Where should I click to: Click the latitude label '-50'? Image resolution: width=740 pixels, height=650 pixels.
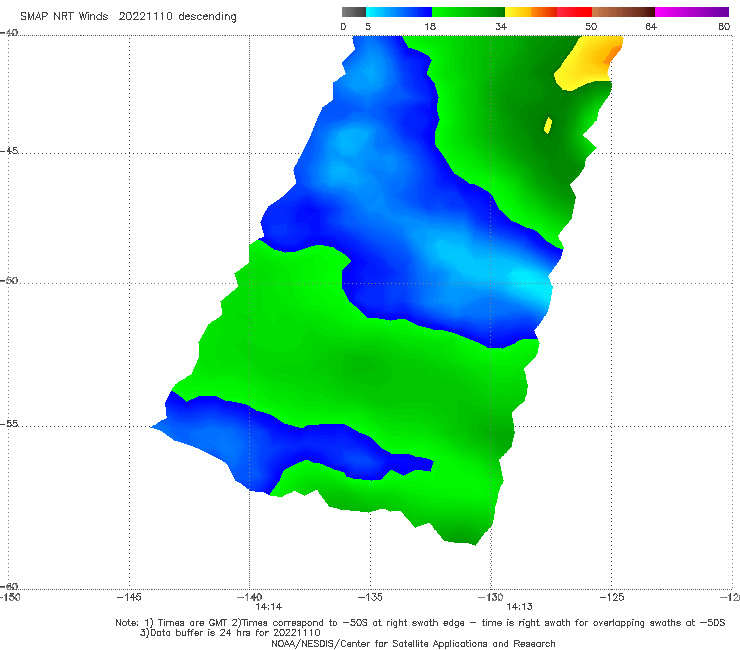[9, 280]
